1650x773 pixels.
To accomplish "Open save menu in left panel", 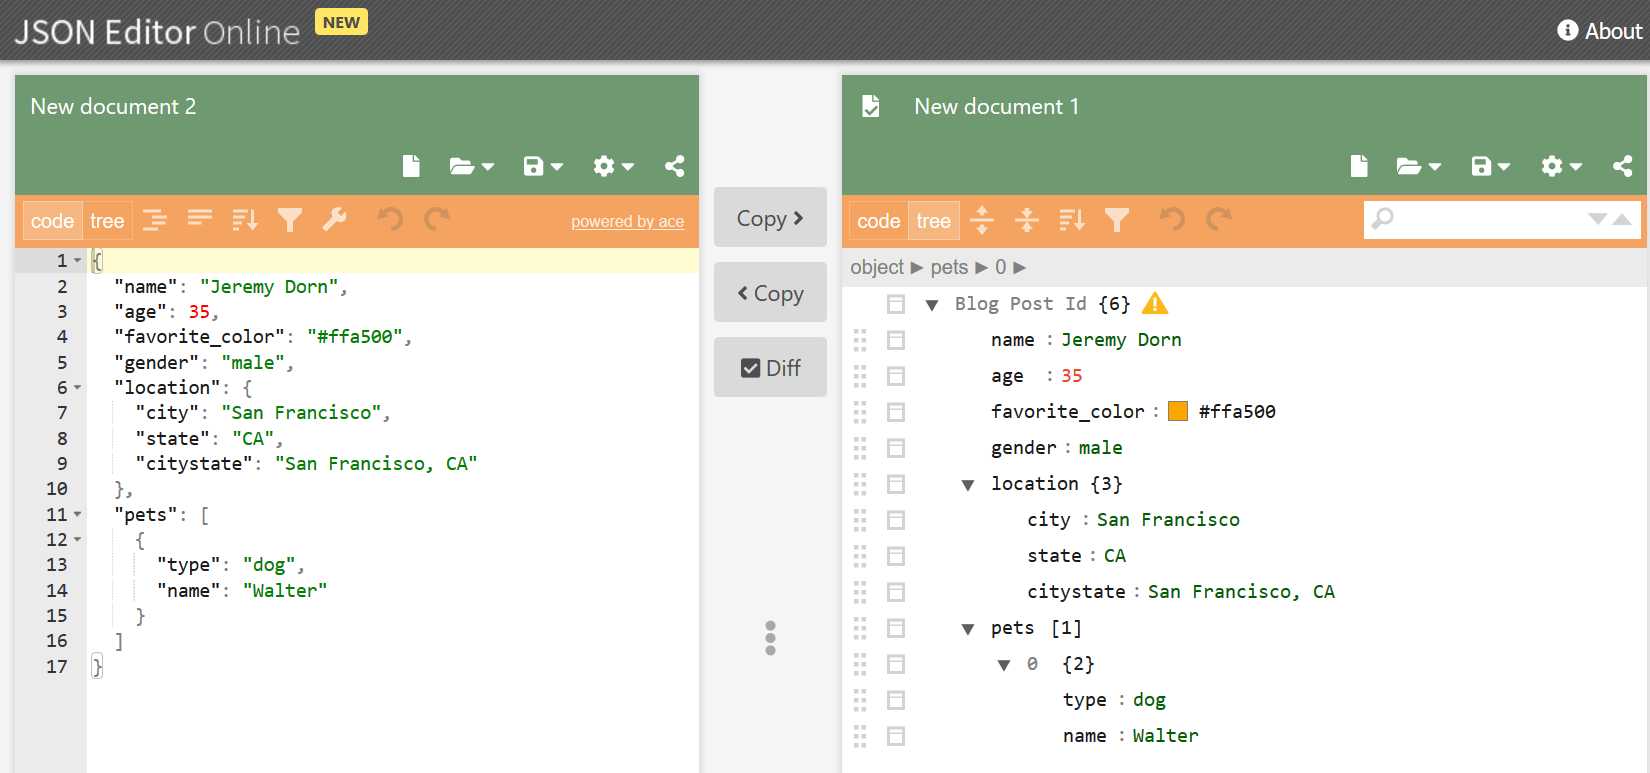I will click(x=543, y=166).
